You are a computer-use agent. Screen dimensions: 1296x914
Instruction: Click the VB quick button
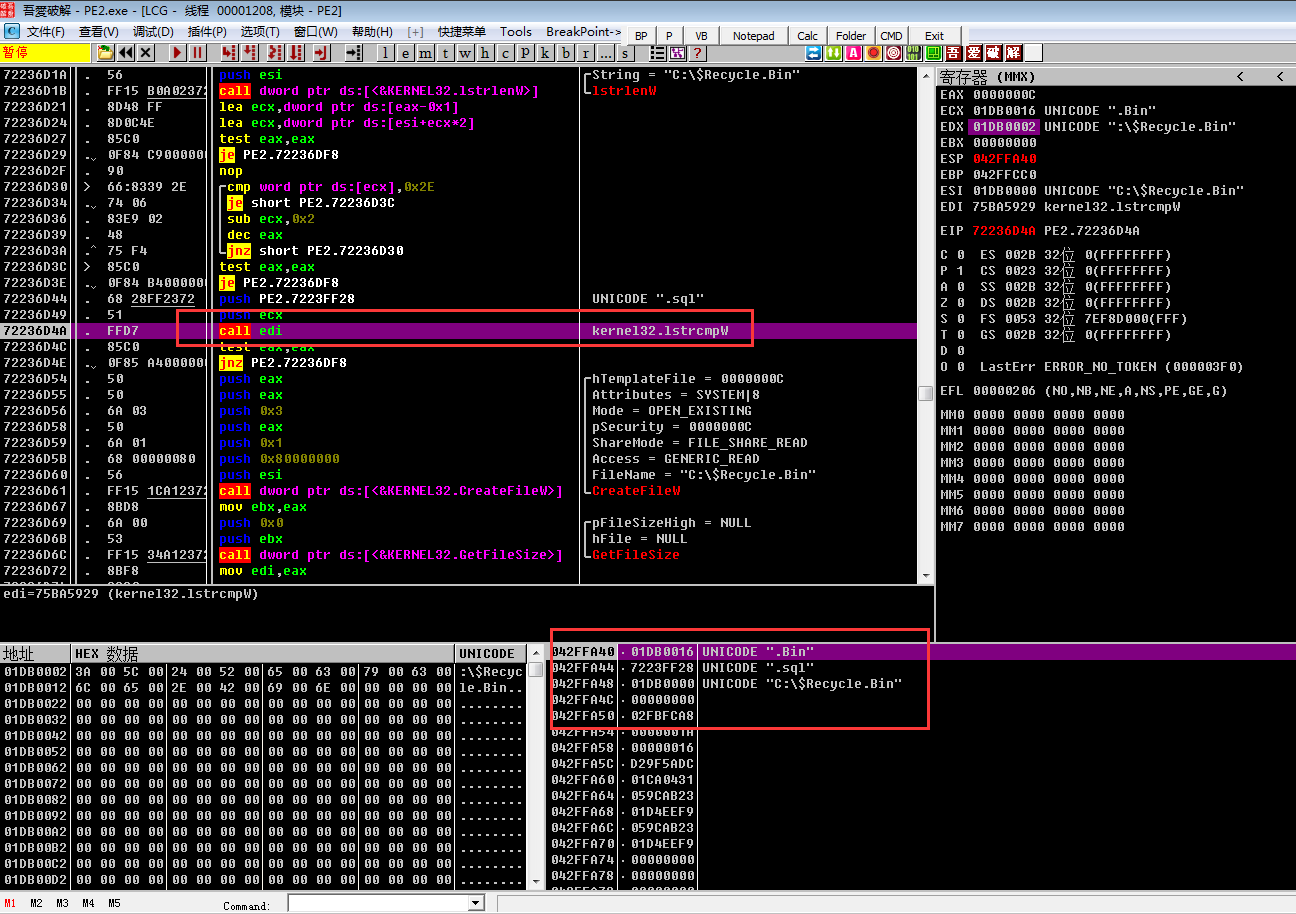[x=701, y=36]
